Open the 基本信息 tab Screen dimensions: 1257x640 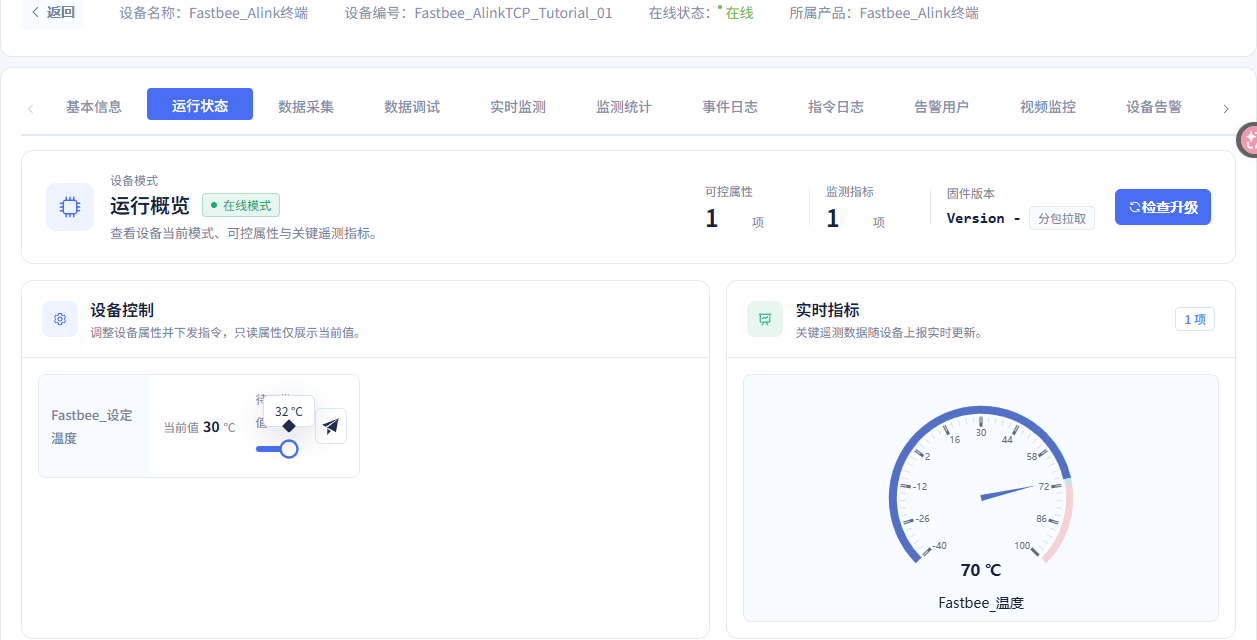click(94, 107)
